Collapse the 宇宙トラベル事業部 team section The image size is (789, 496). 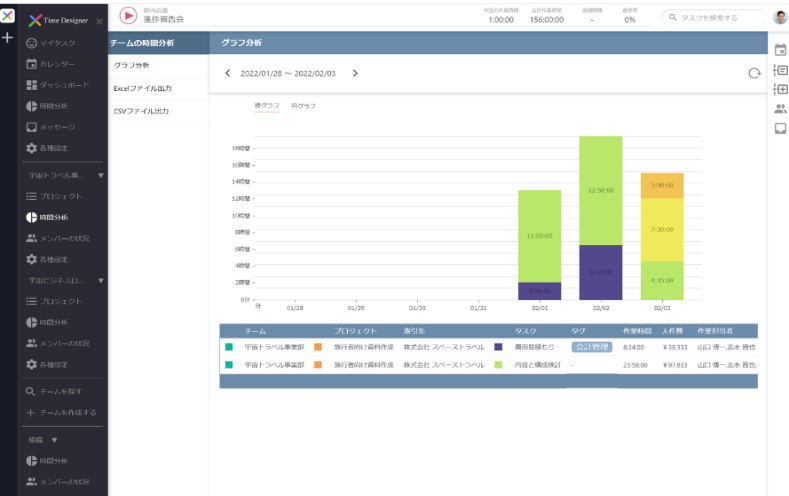coord(101,176)
